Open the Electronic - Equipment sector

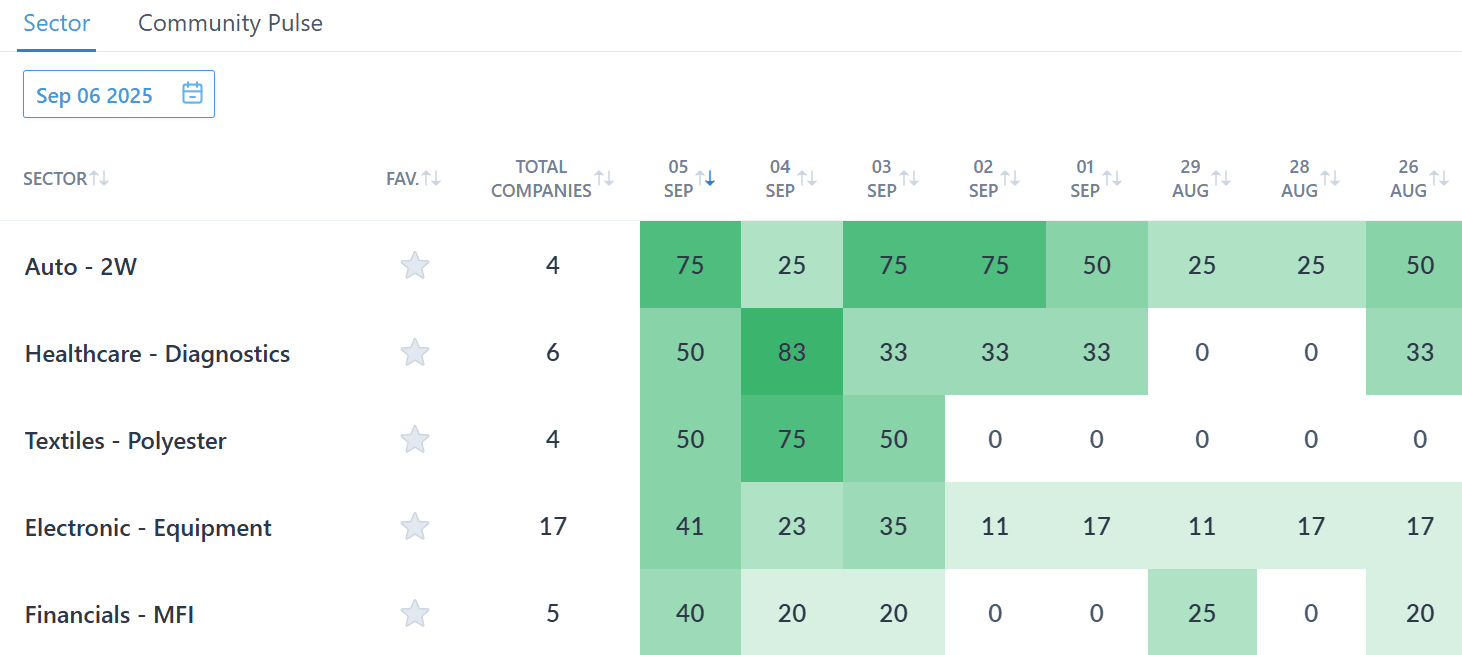coord(148,528)
